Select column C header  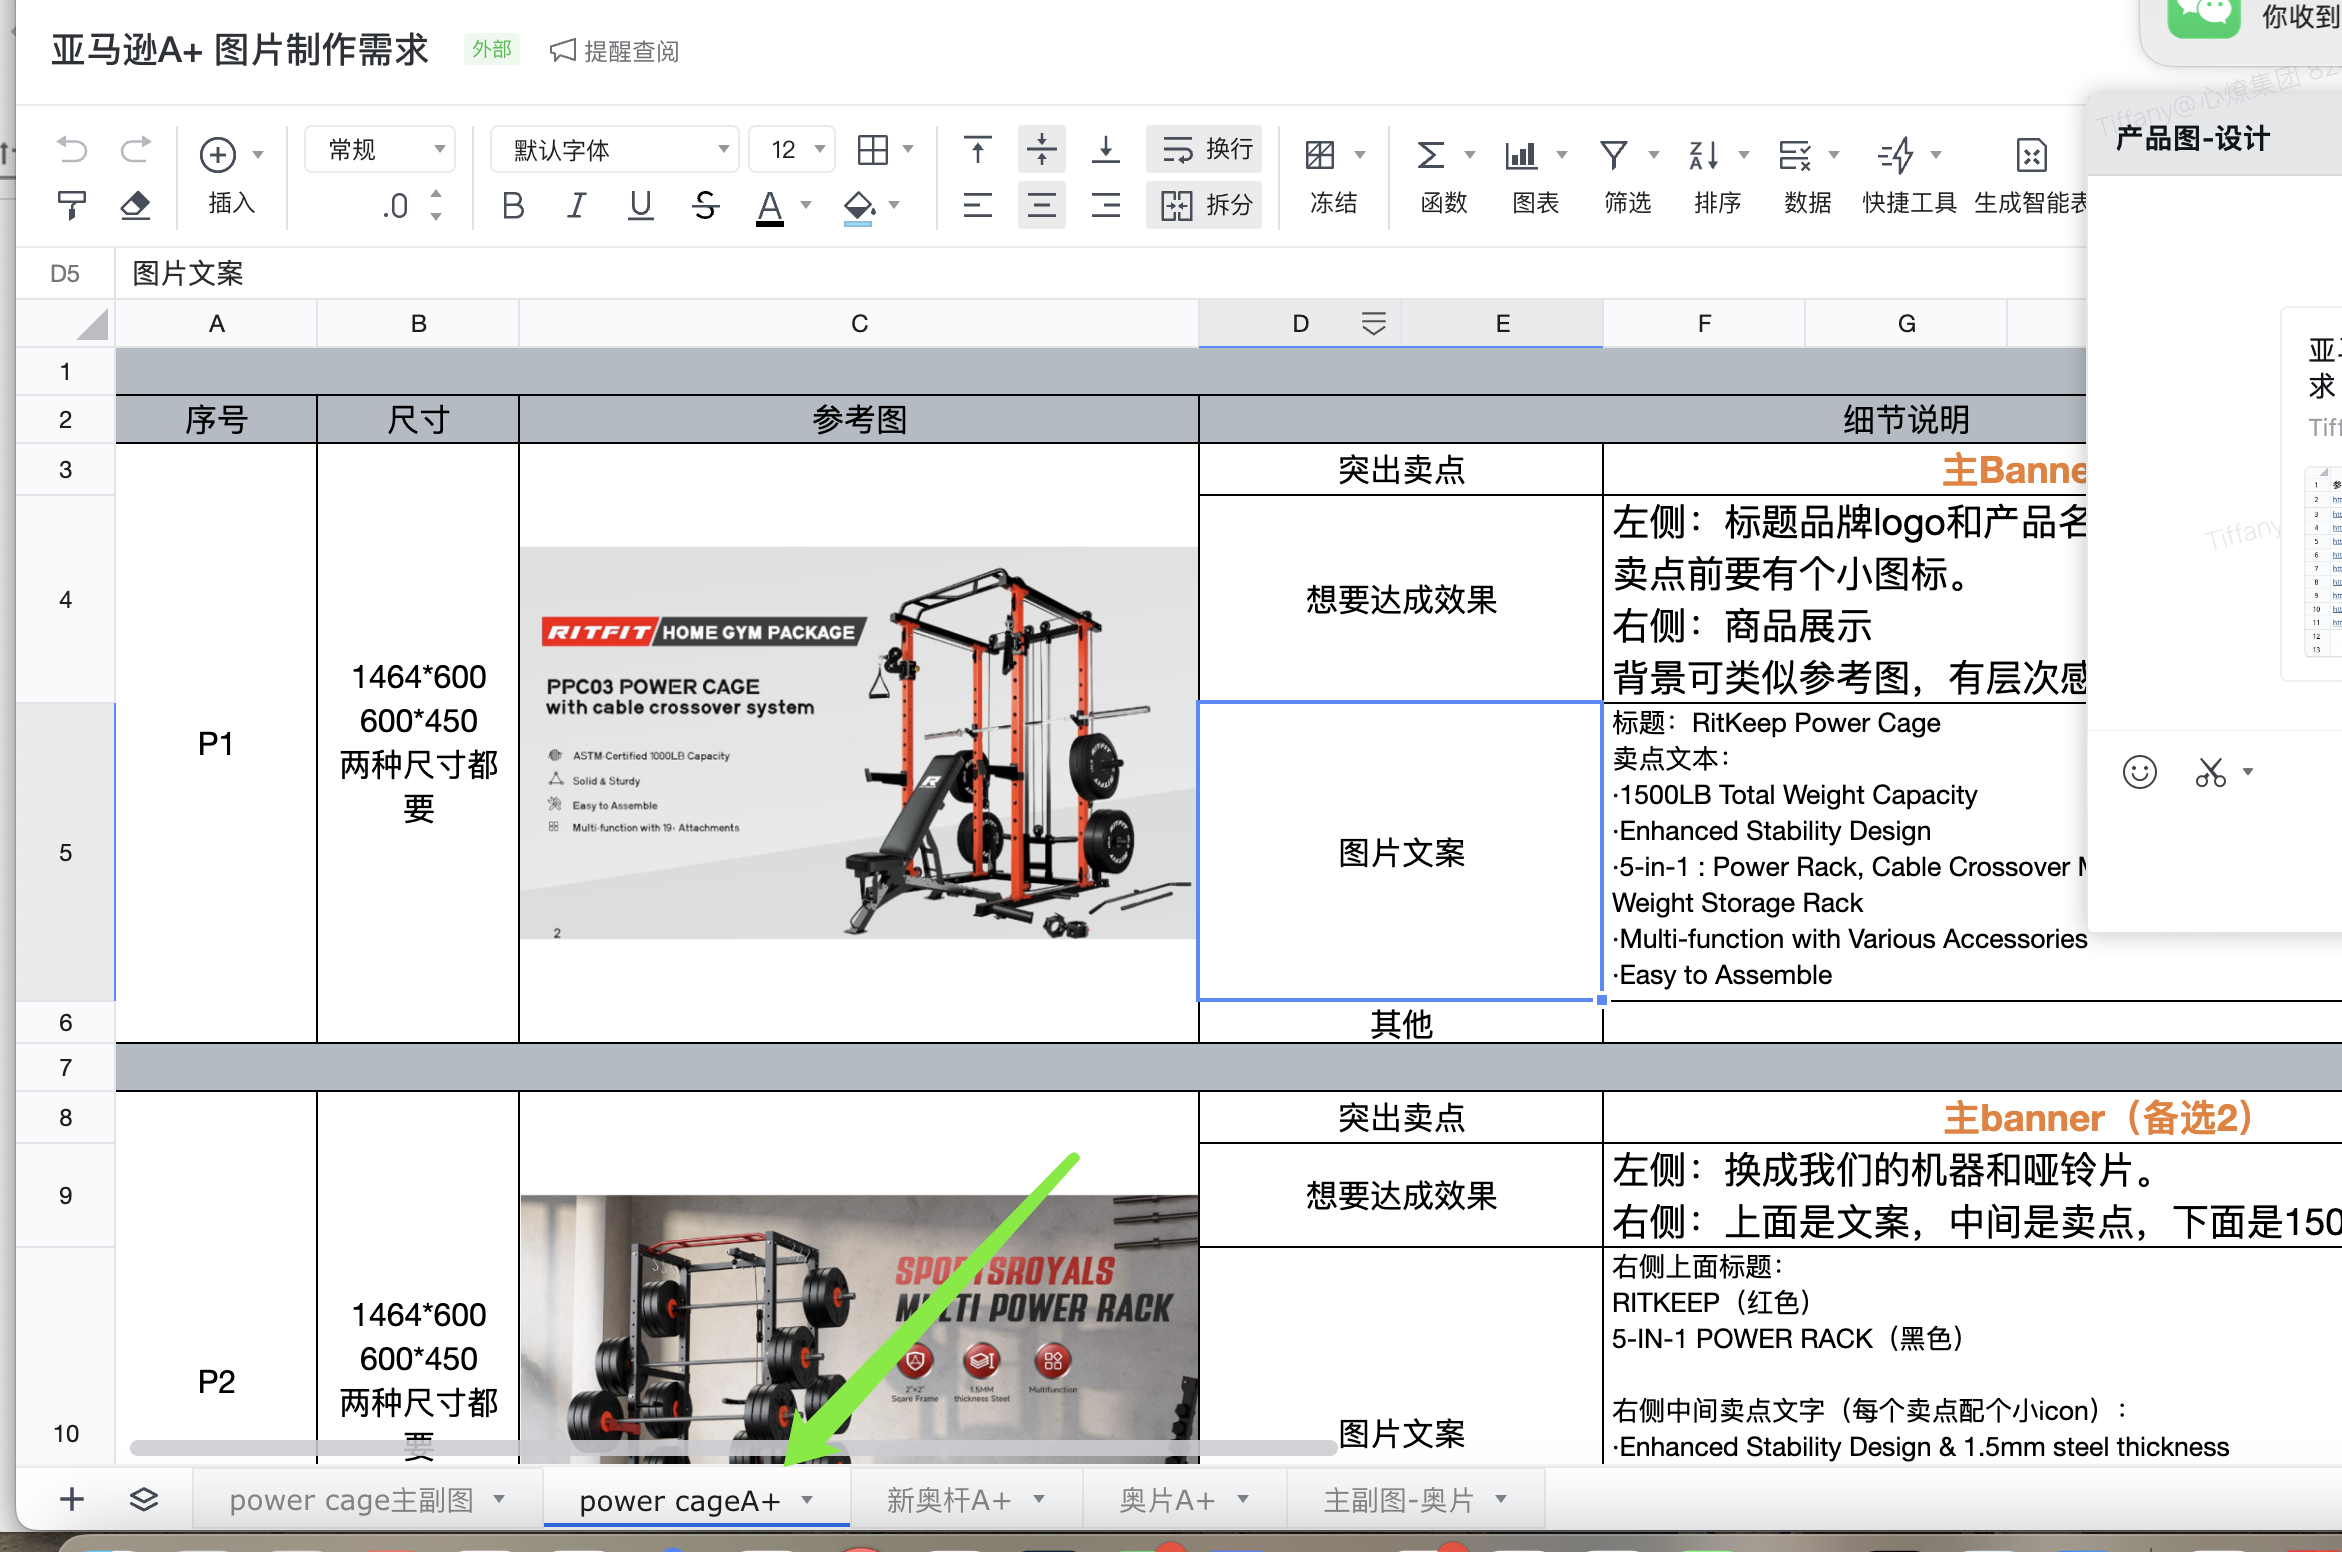[859, 324]
